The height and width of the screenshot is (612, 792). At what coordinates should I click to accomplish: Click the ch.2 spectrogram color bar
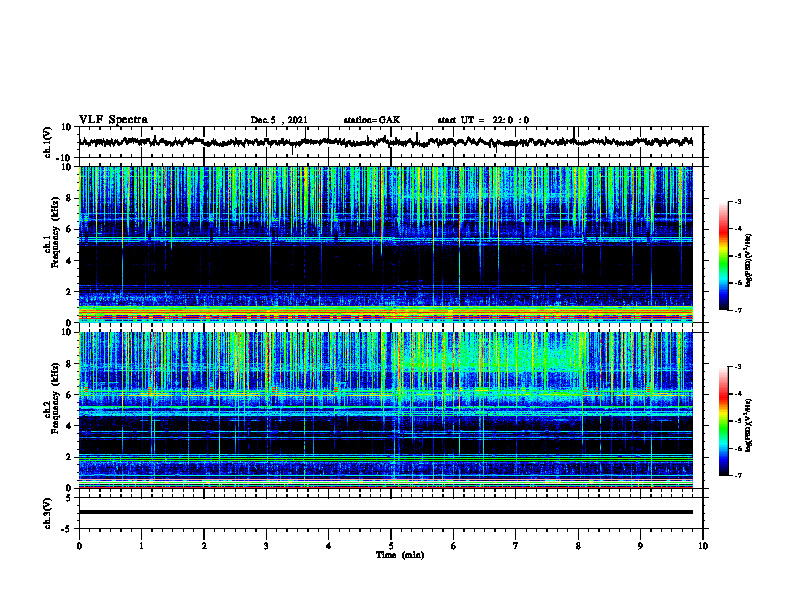tap(723, 421)
